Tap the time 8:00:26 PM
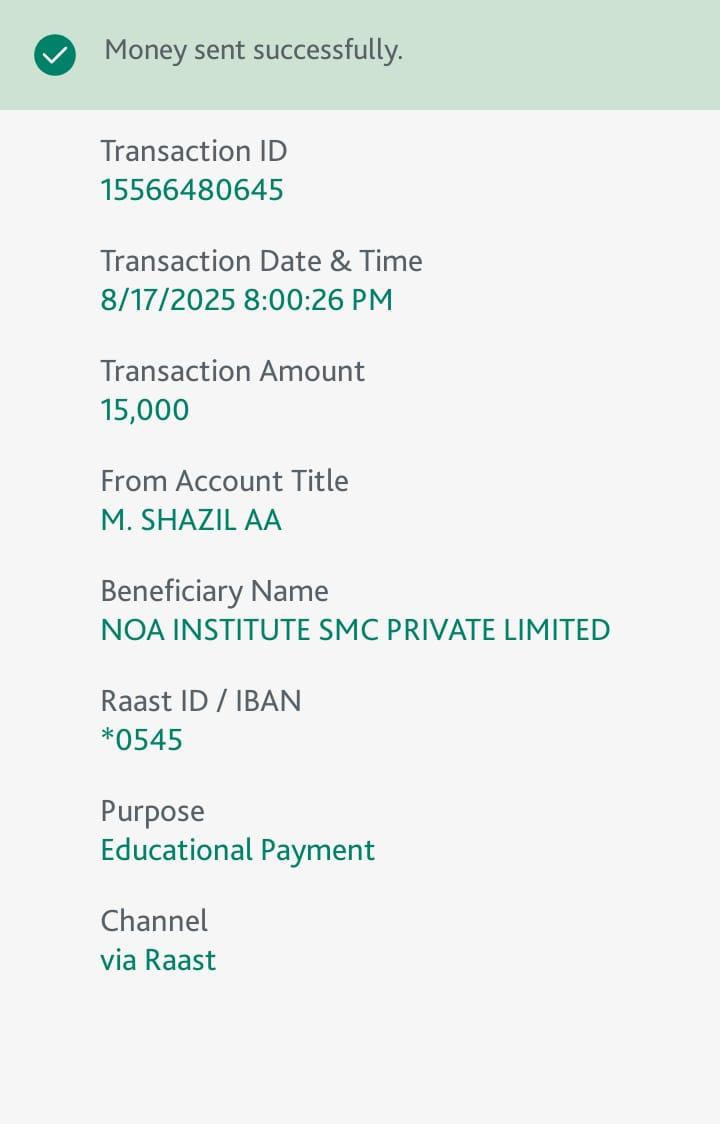This screenshot has height=1124, width=720. 318,300
